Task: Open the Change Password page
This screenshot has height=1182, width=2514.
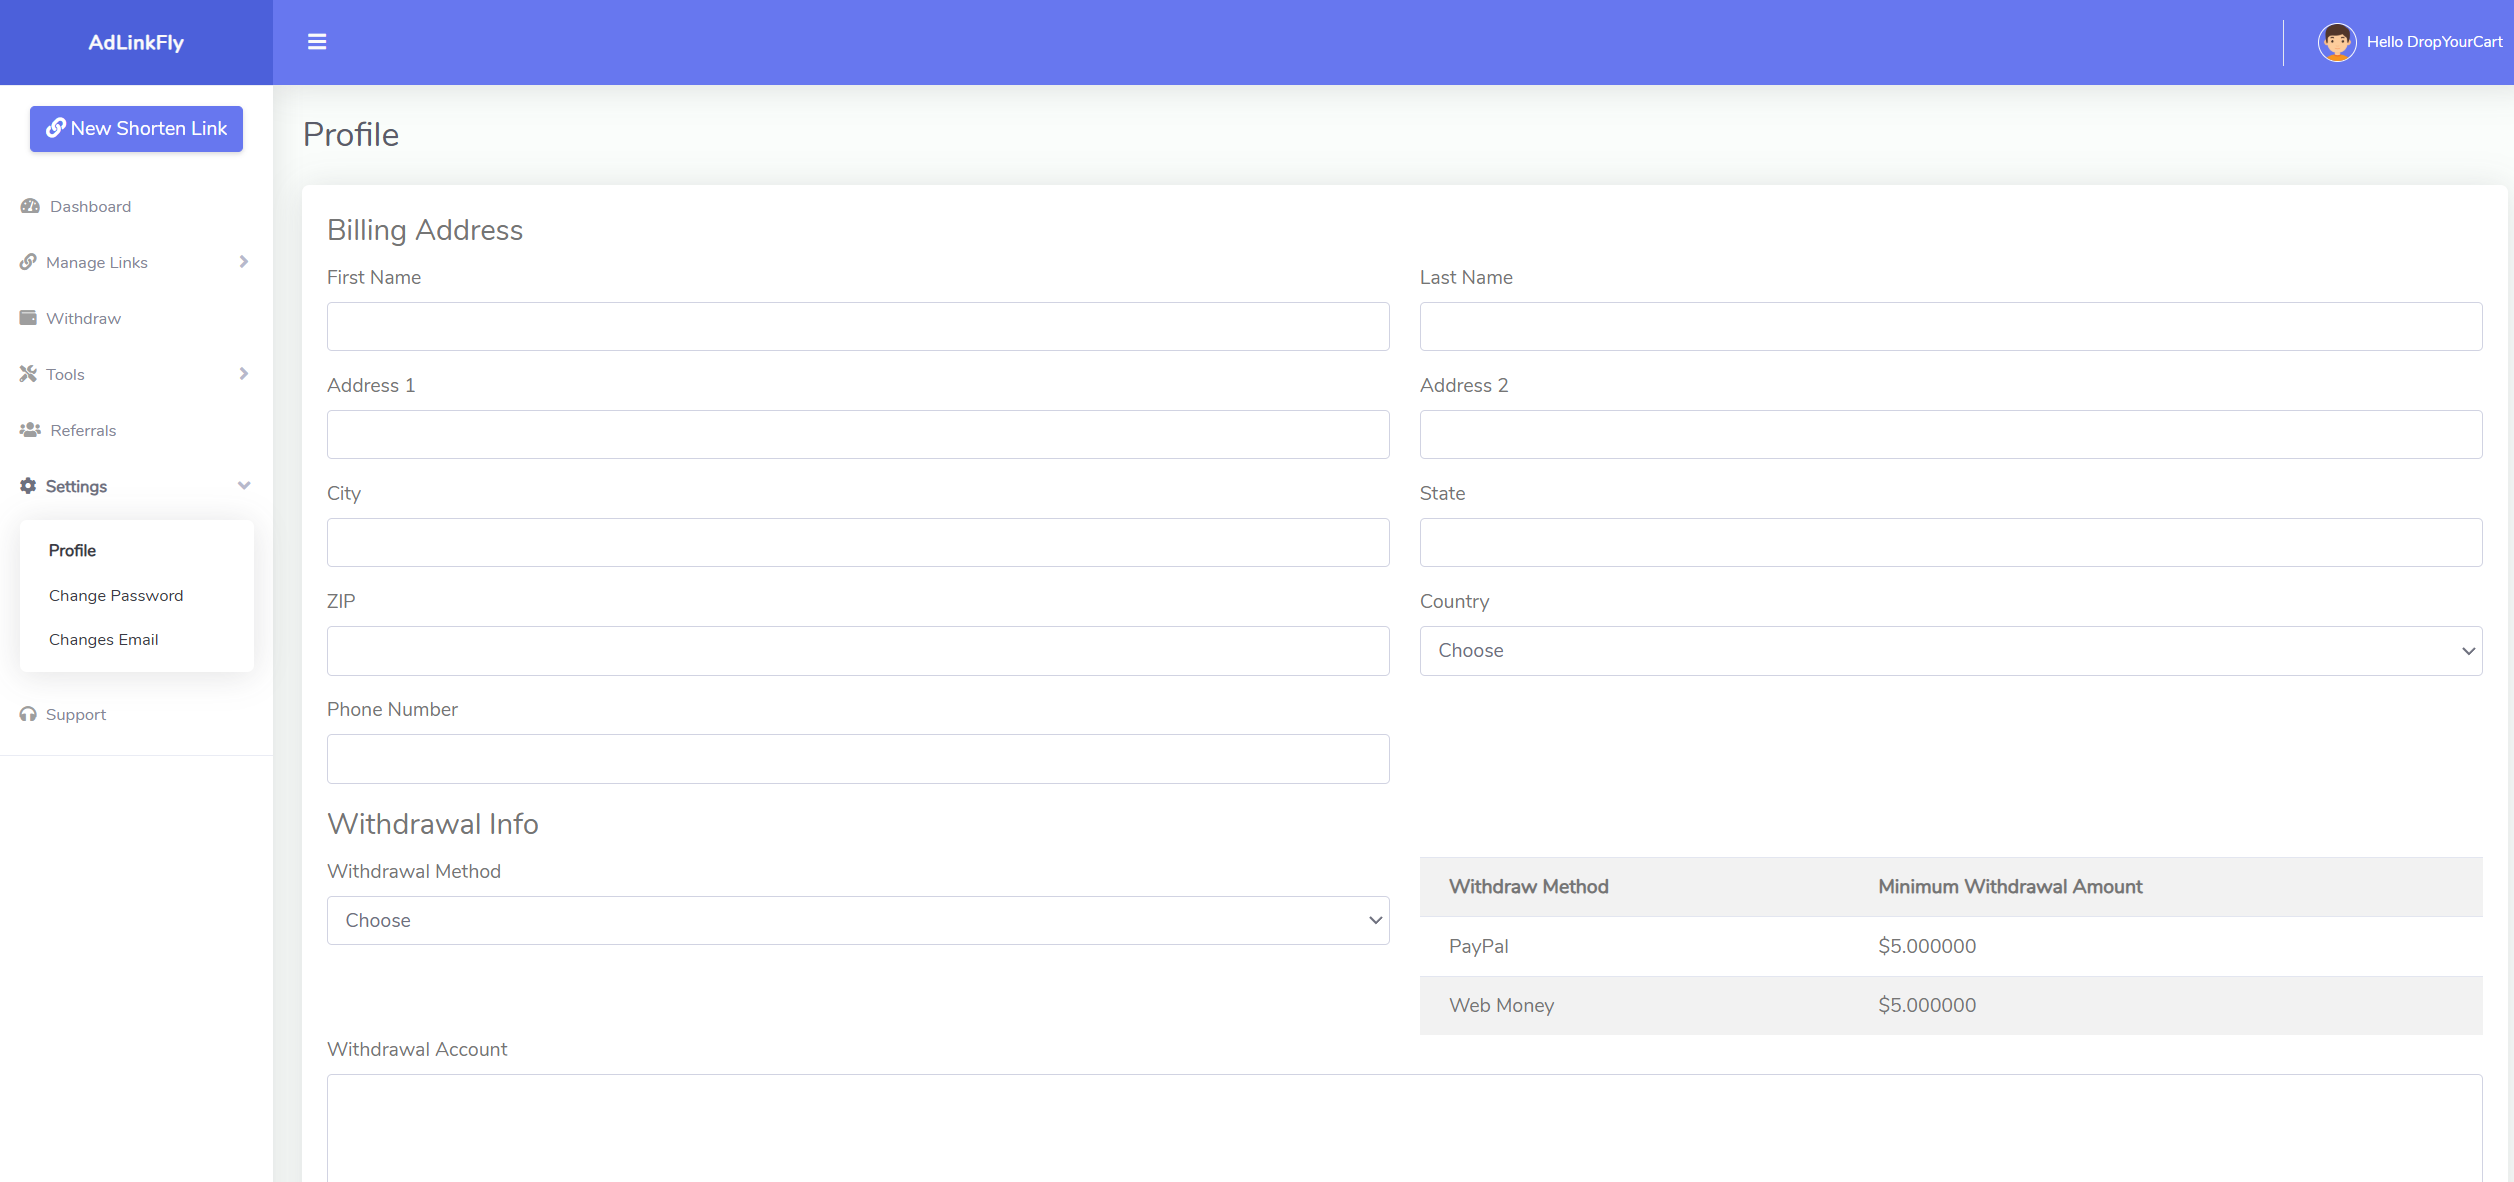Action: (x=116, y=595)
